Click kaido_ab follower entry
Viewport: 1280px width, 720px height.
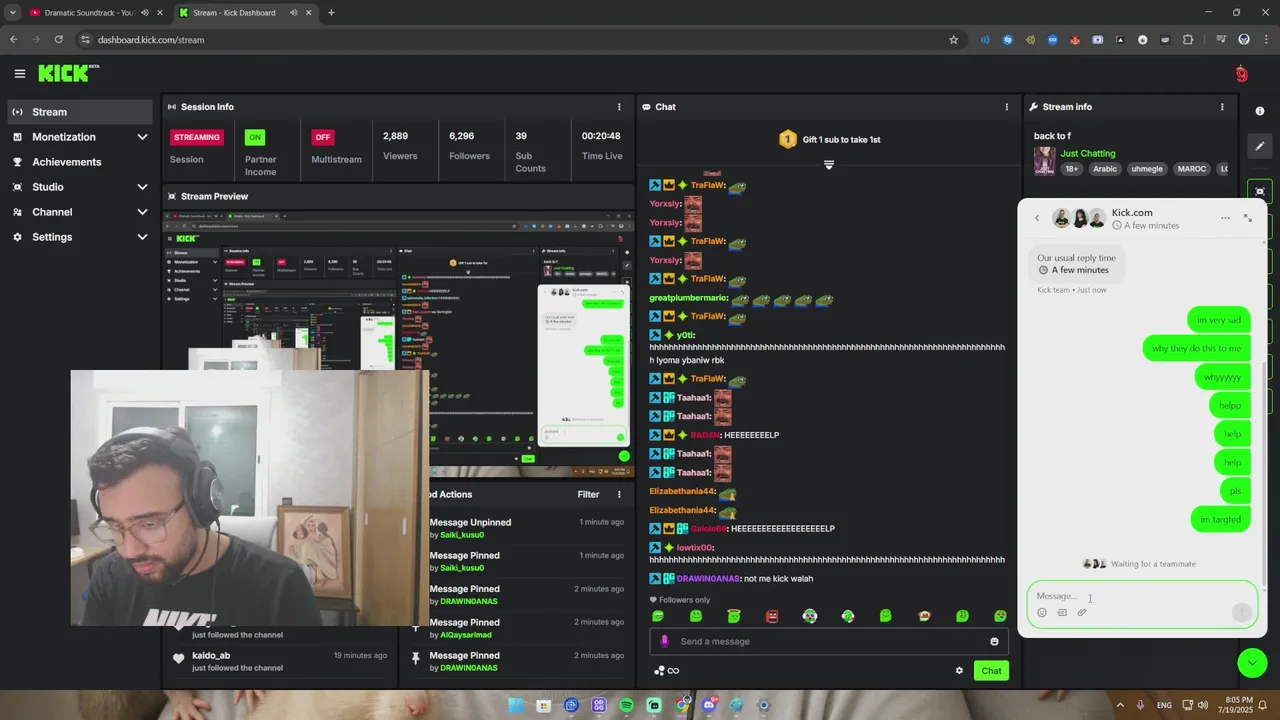(280, 661)
